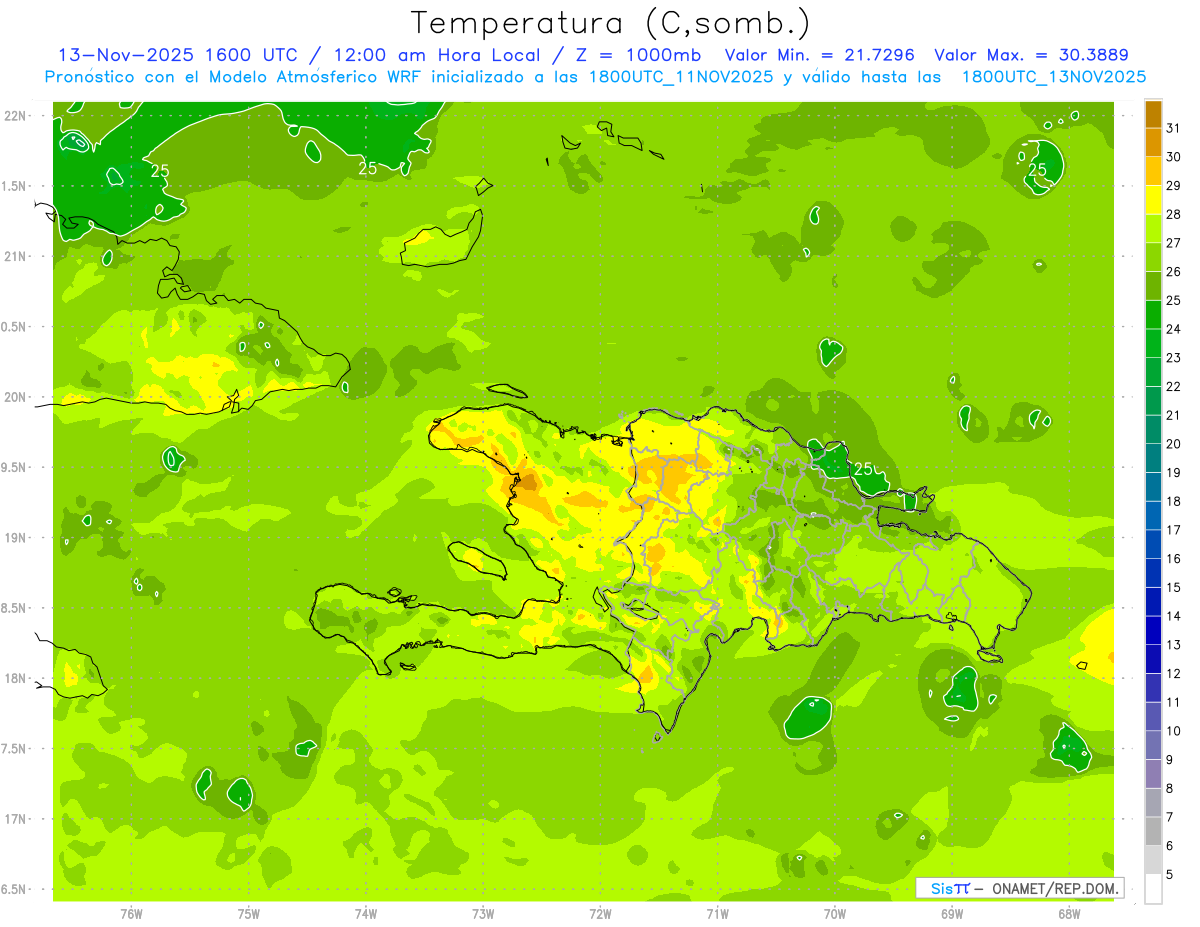
Task: Click the "70W" longitude label
Action: (x=835, y=913)
